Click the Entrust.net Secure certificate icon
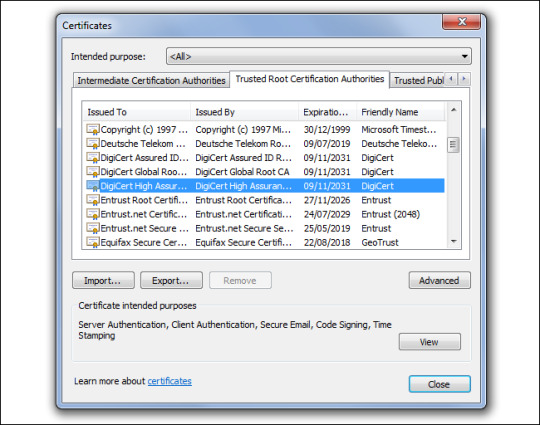Image resolution: width=540 pixels, height=425 pixels. pyautogui.click(x=93, y=228)
